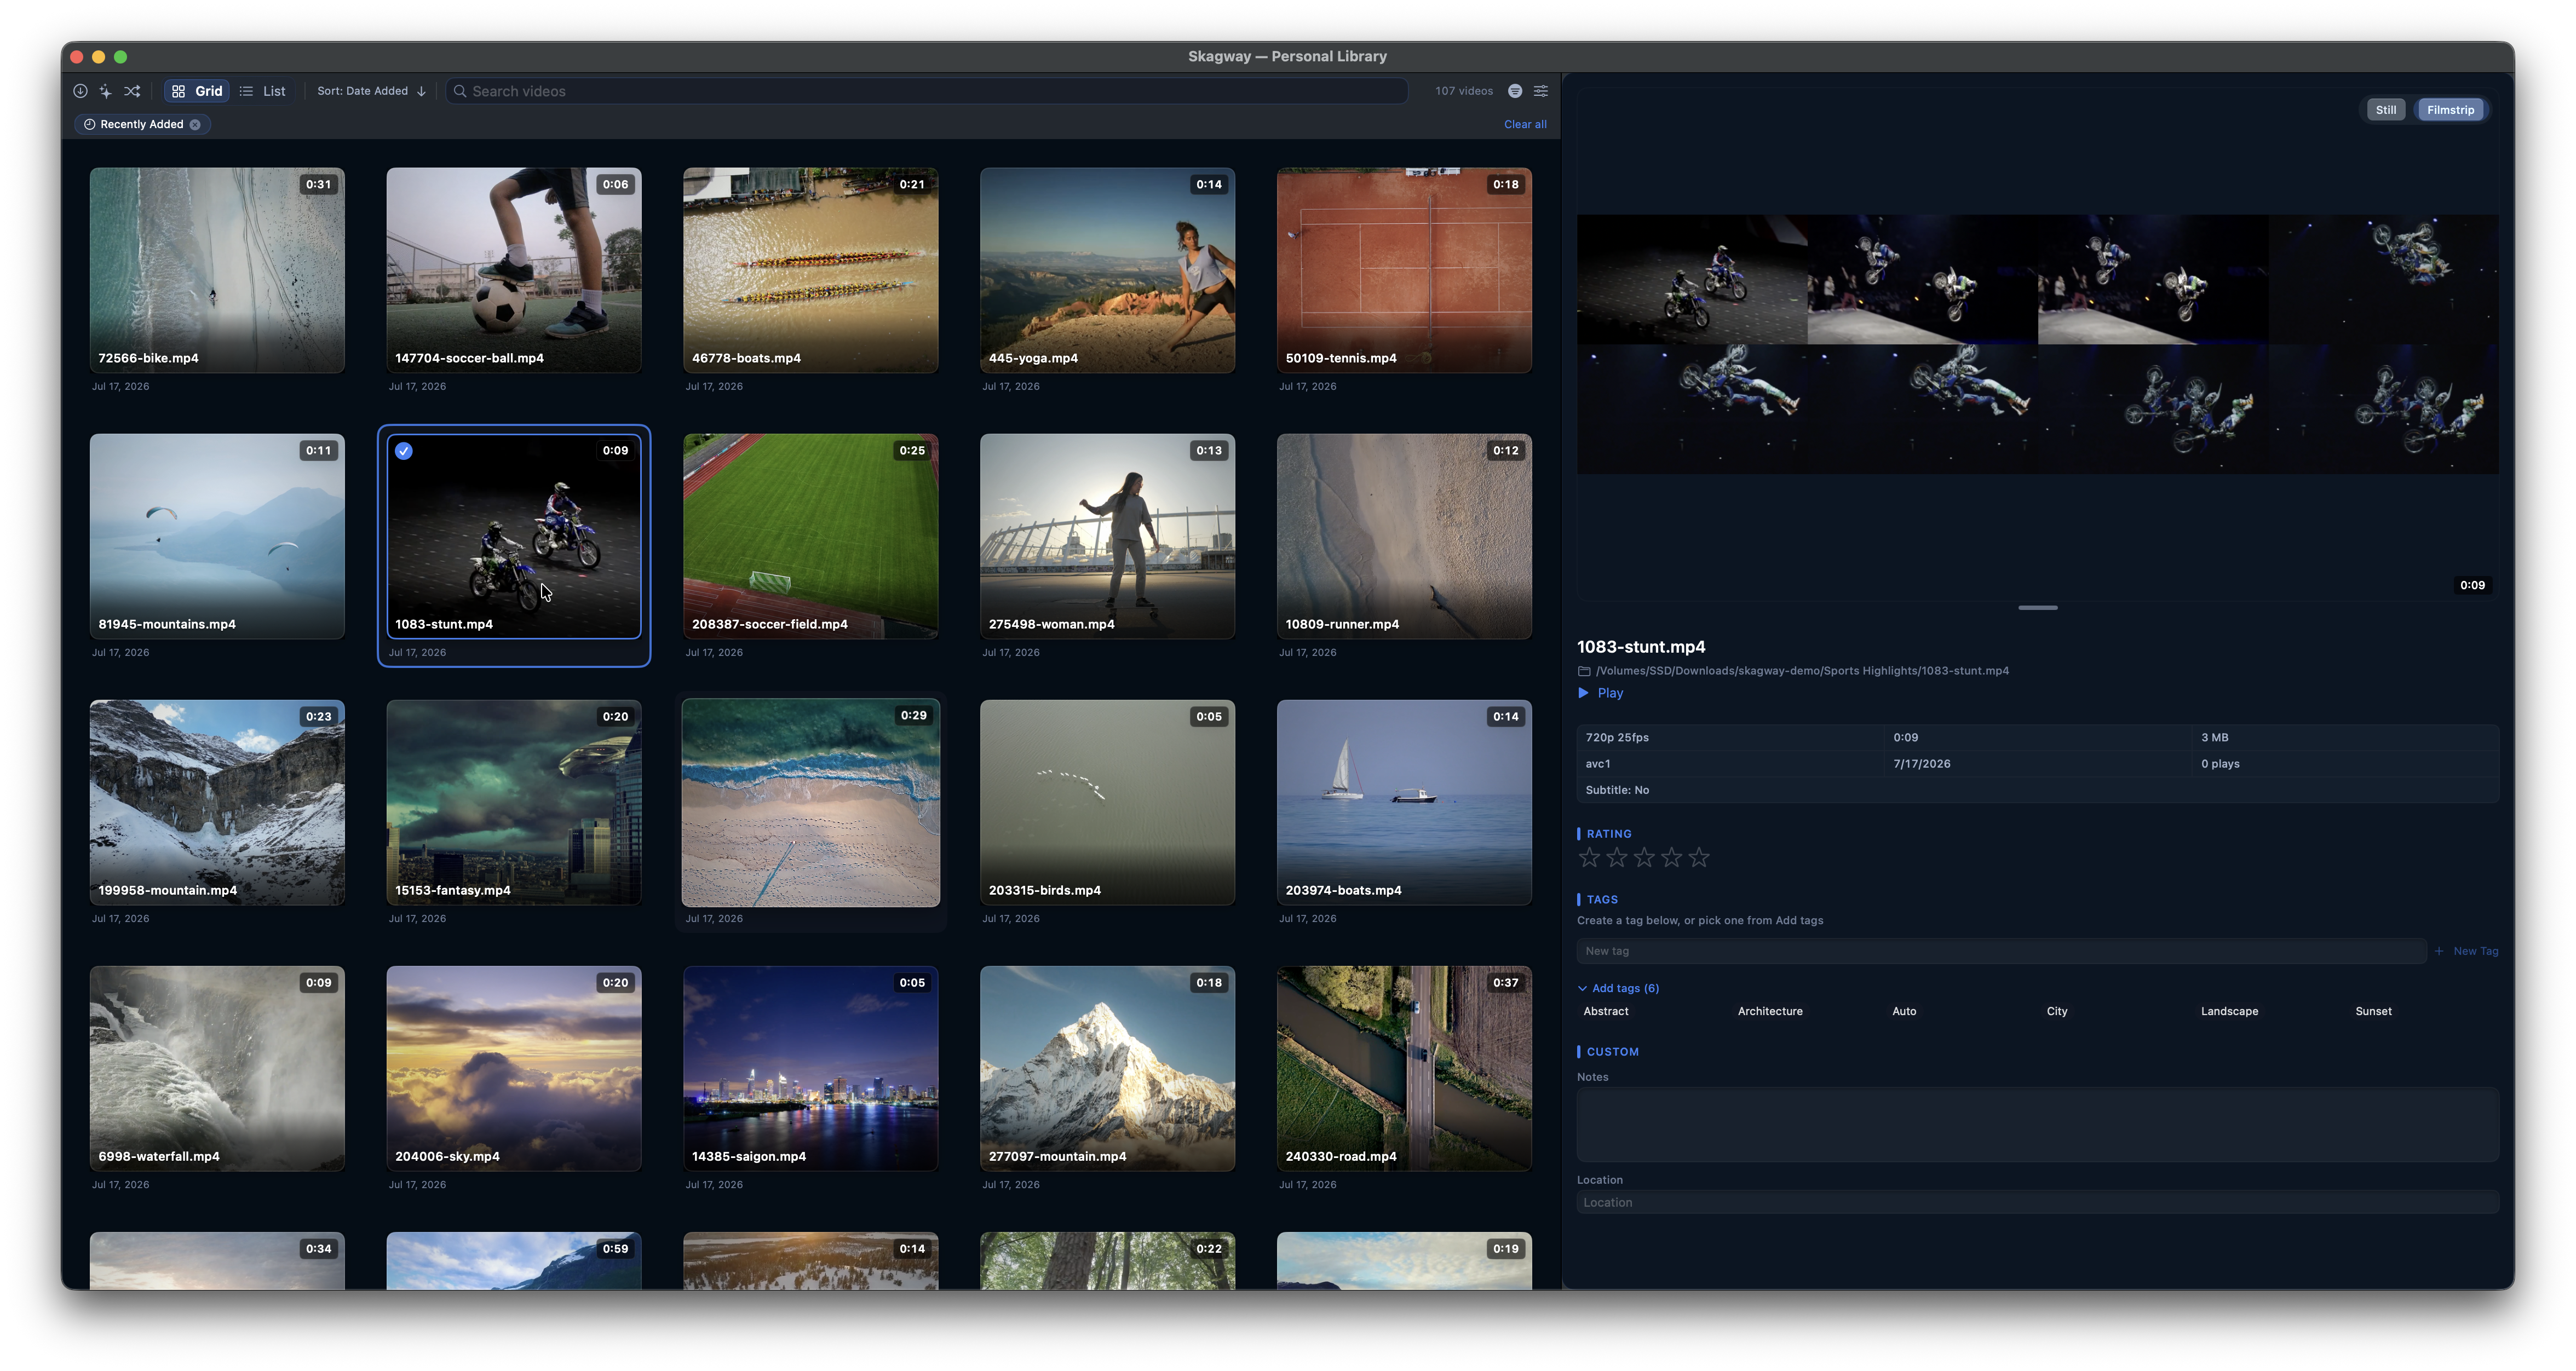Select the 14385-saigon.mp4 thumbnail
Screen dimensions: 2576x1371
(x=810, y=1068)
